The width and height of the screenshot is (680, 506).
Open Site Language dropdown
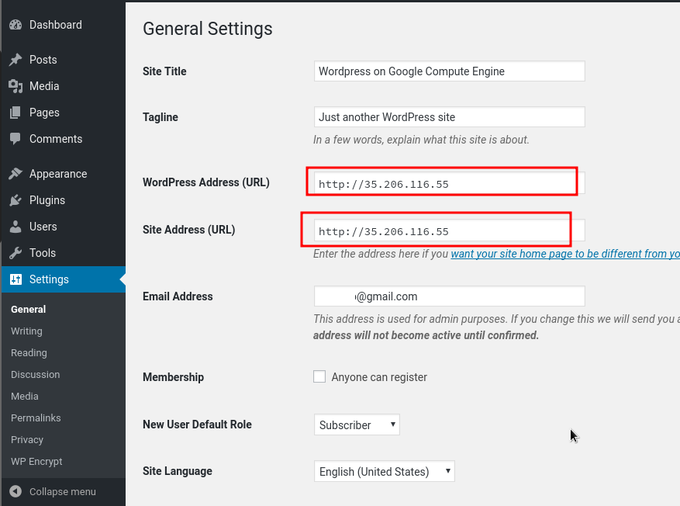(384, 471)
